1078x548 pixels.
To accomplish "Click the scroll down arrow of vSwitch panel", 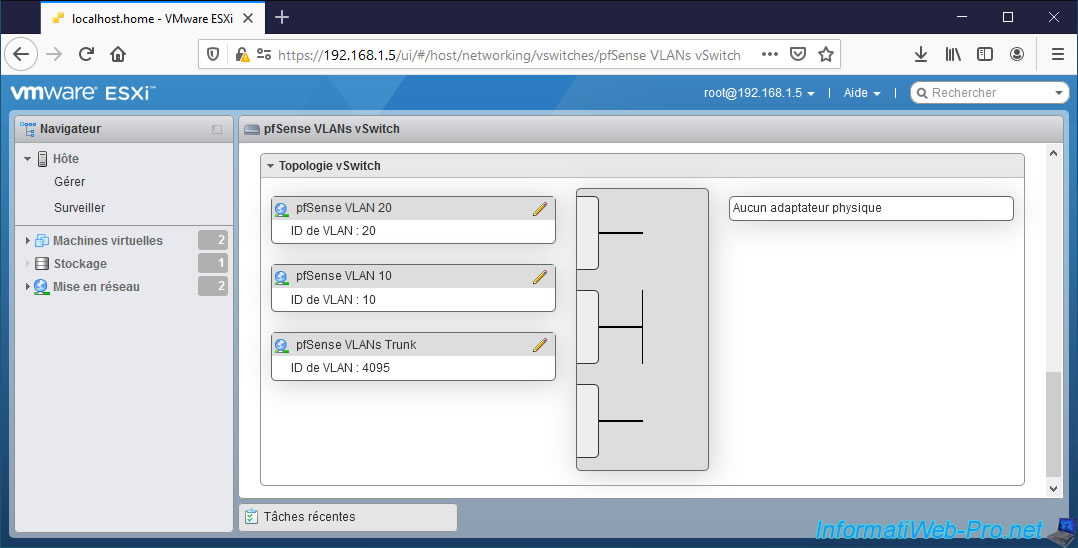I will 1053,488.
